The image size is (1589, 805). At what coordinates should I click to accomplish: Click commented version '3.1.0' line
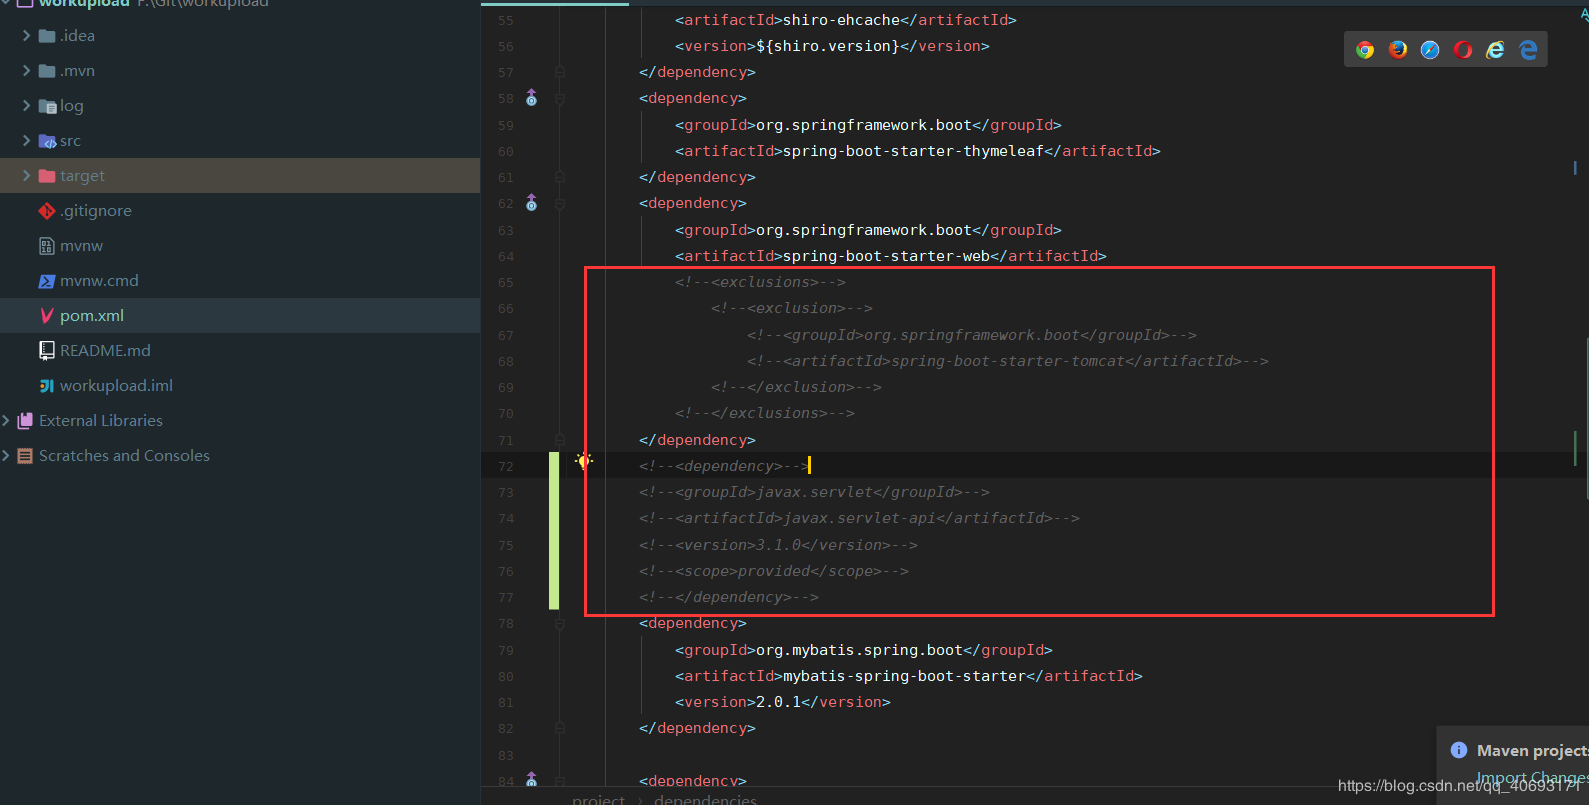click(x=778, y=545)
